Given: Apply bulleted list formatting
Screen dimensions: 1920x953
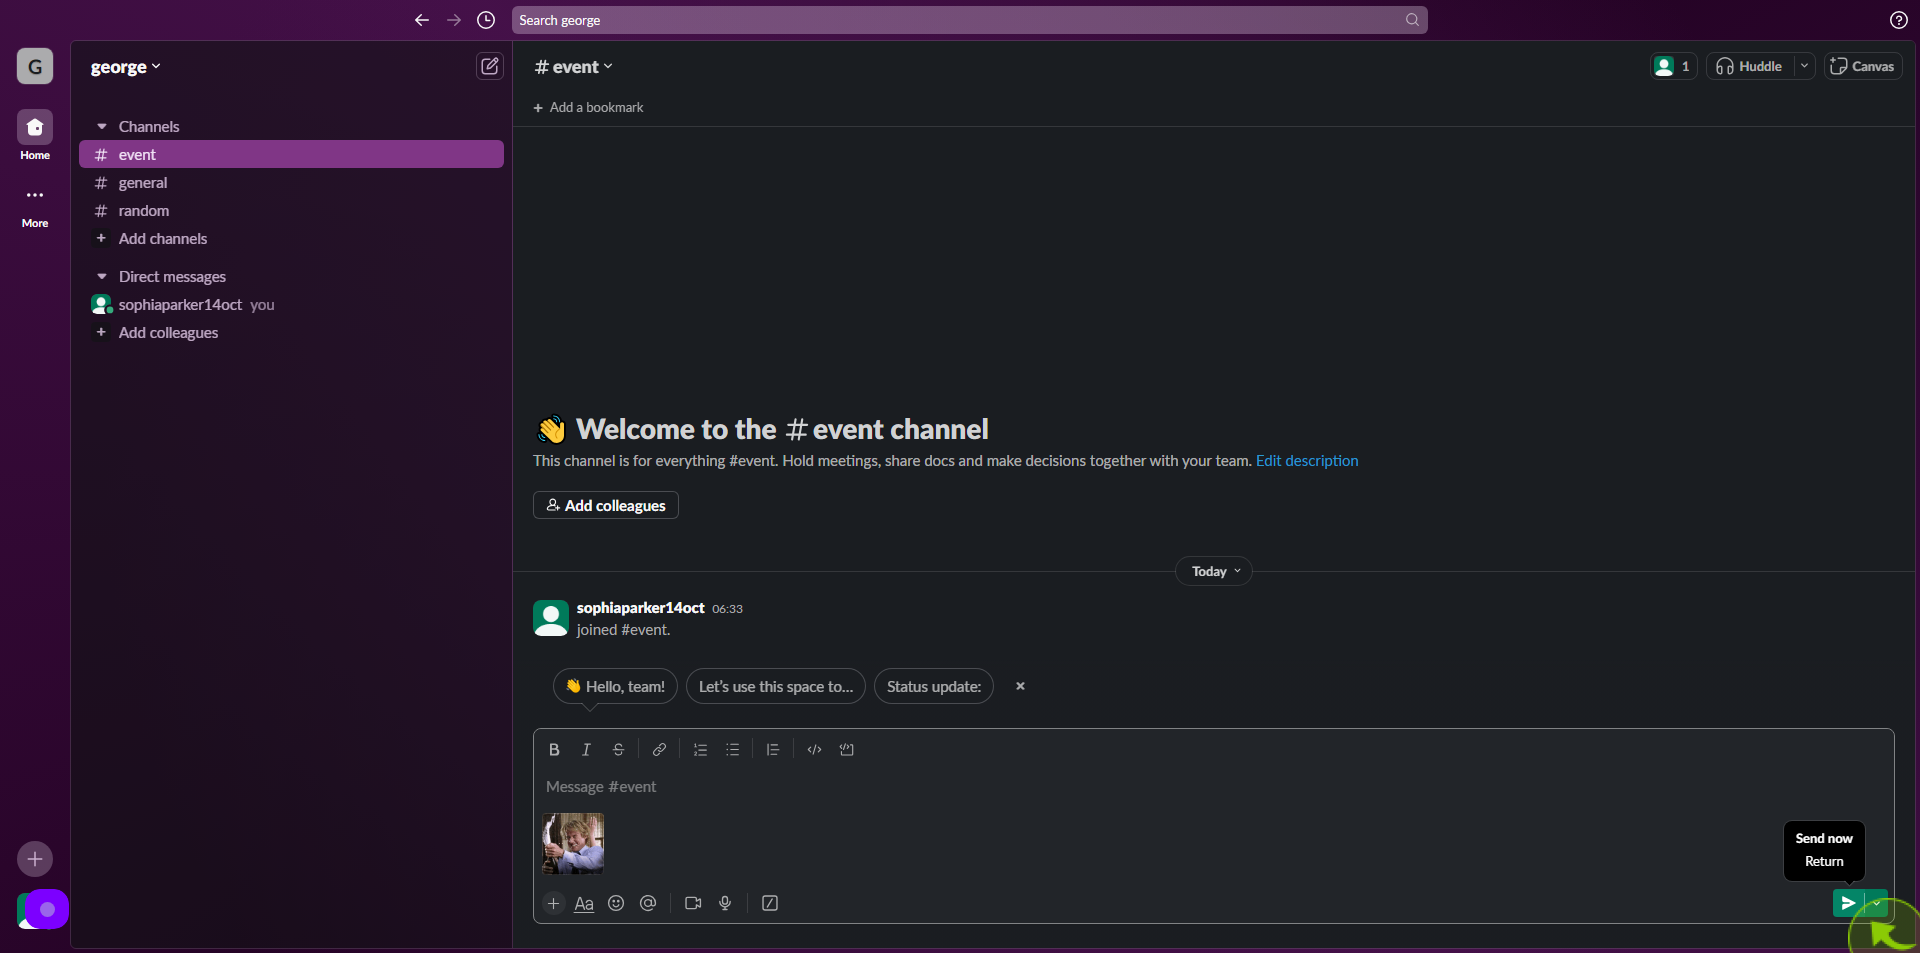Looking at the screenshot, I should [x=732, y=750].
